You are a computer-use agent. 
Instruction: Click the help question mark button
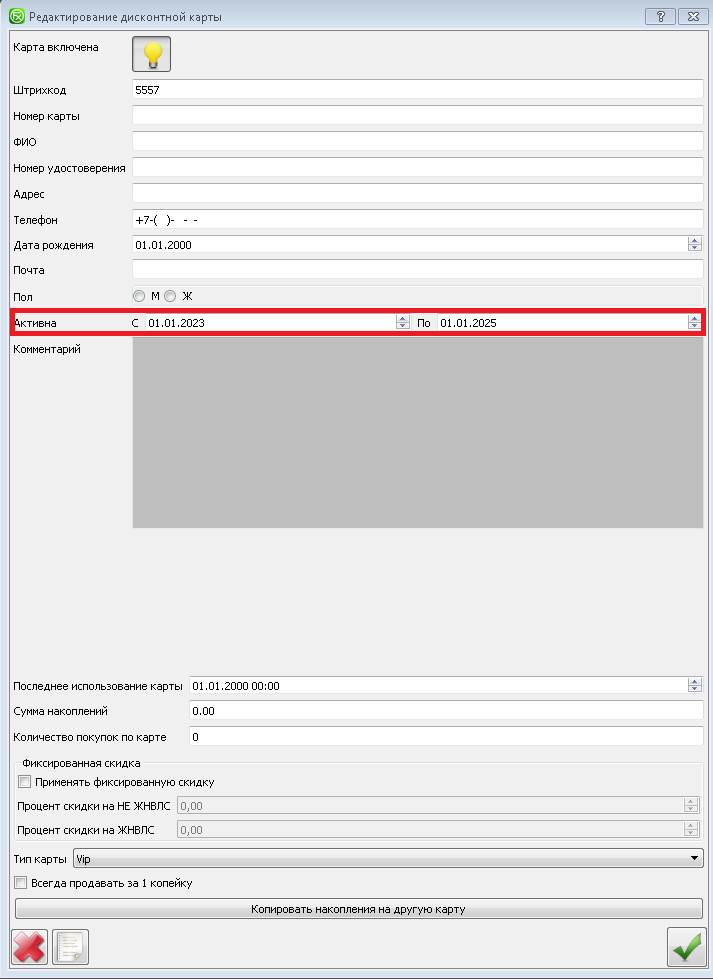coord(660,17)
